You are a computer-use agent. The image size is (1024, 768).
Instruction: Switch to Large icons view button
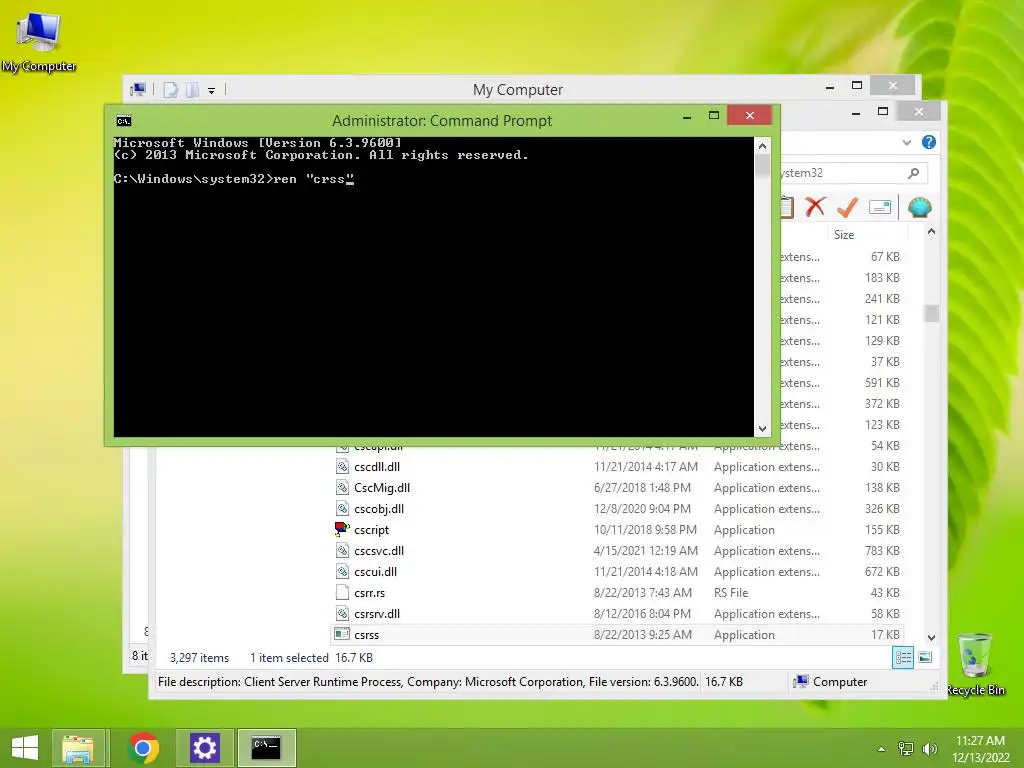[x=925, y=658]
